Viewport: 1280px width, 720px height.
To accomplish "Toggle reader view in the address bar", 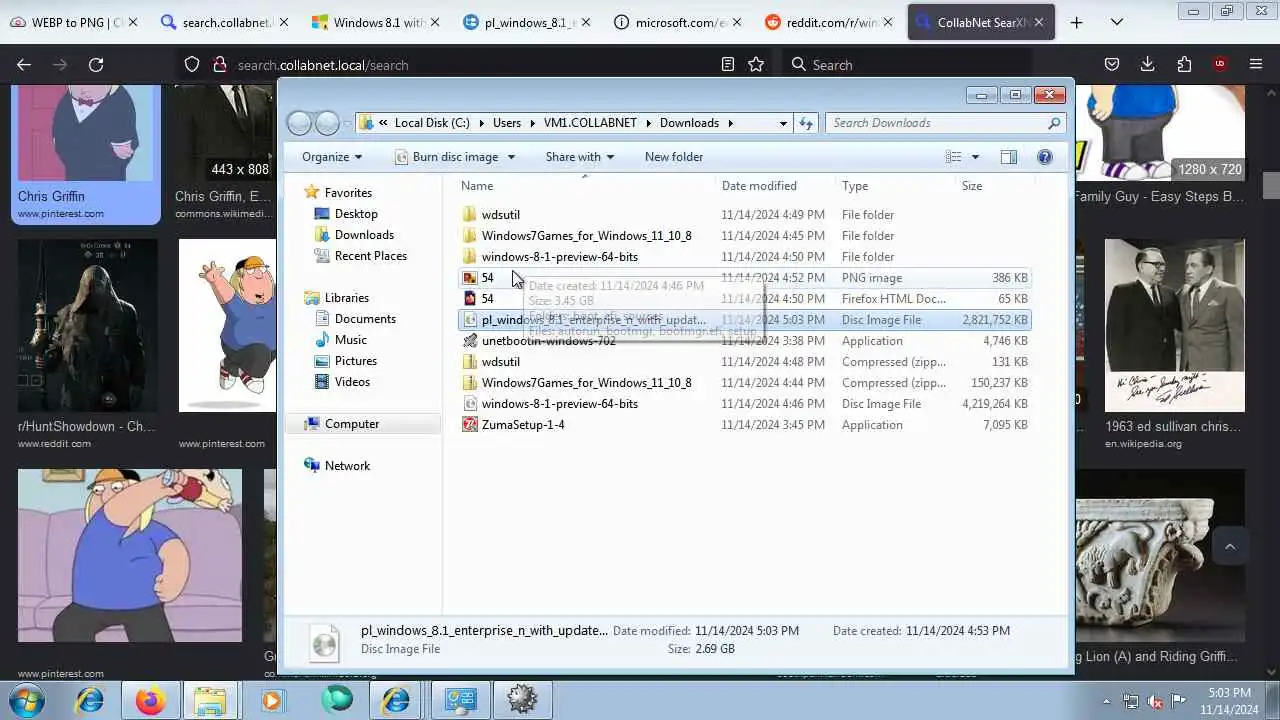I will [728, 64].
